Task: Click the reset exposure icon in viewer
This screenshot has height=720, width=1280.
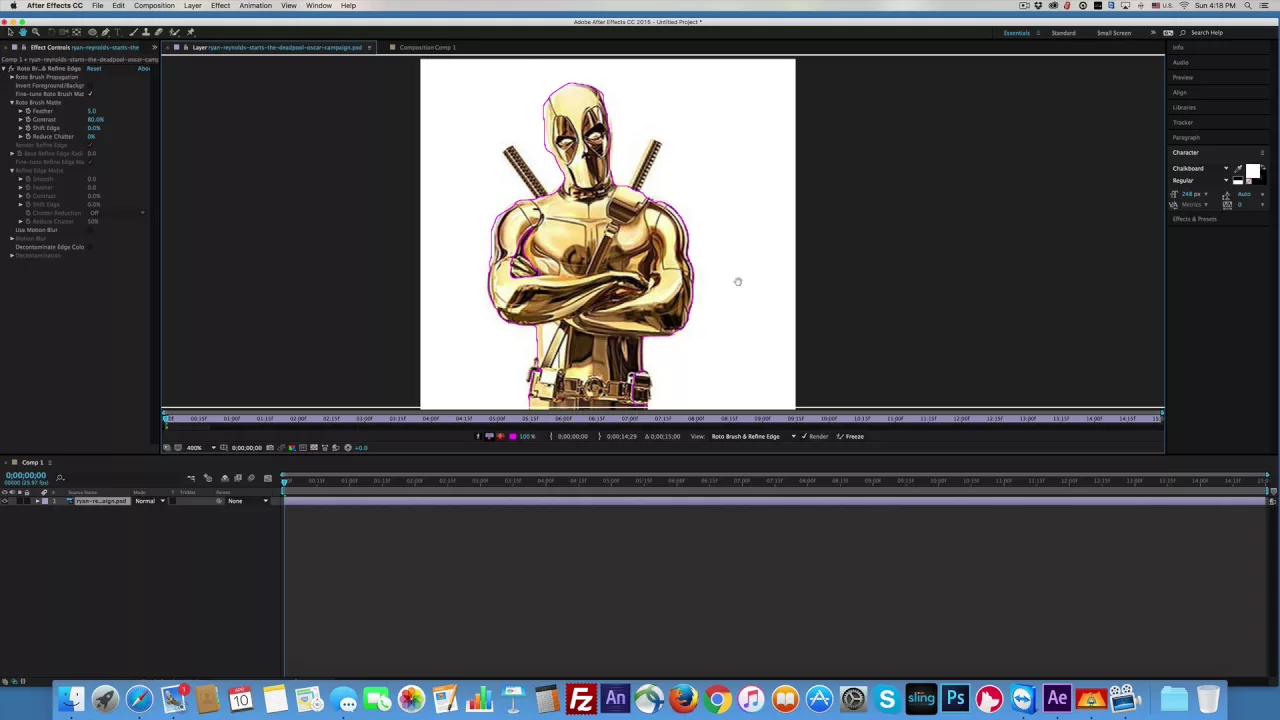Action: pyautogui.click(x=348, y=447)
